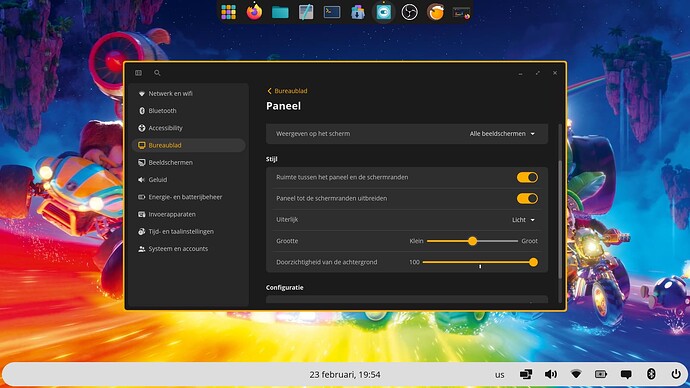Open Systeem en accounts settings
The image size is (690, 388).
189,249
